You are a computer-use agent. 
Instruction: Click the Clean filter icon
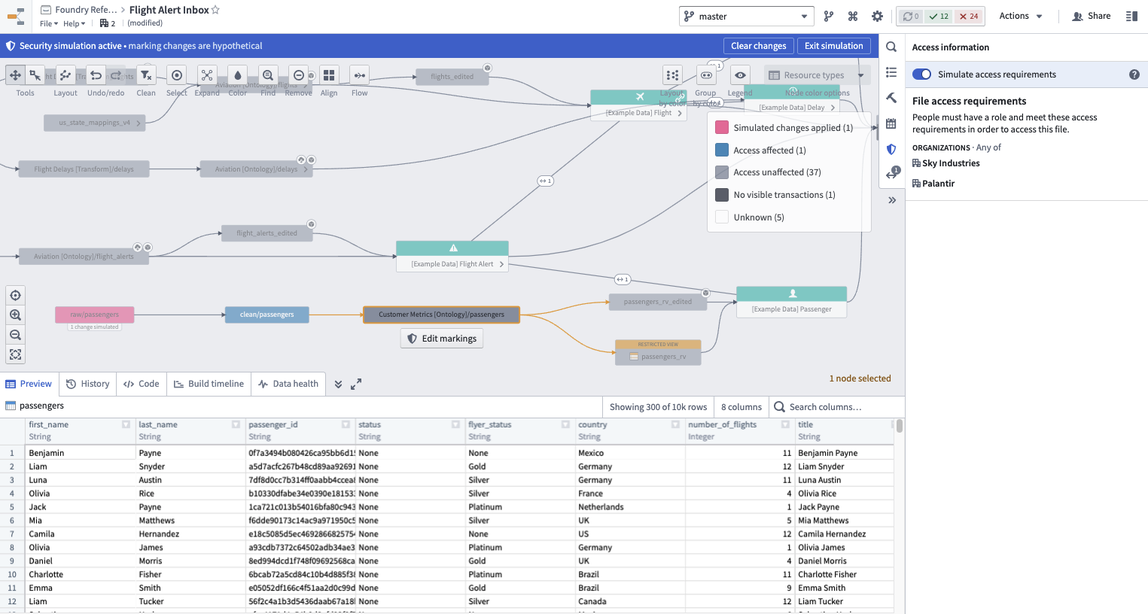146,75
